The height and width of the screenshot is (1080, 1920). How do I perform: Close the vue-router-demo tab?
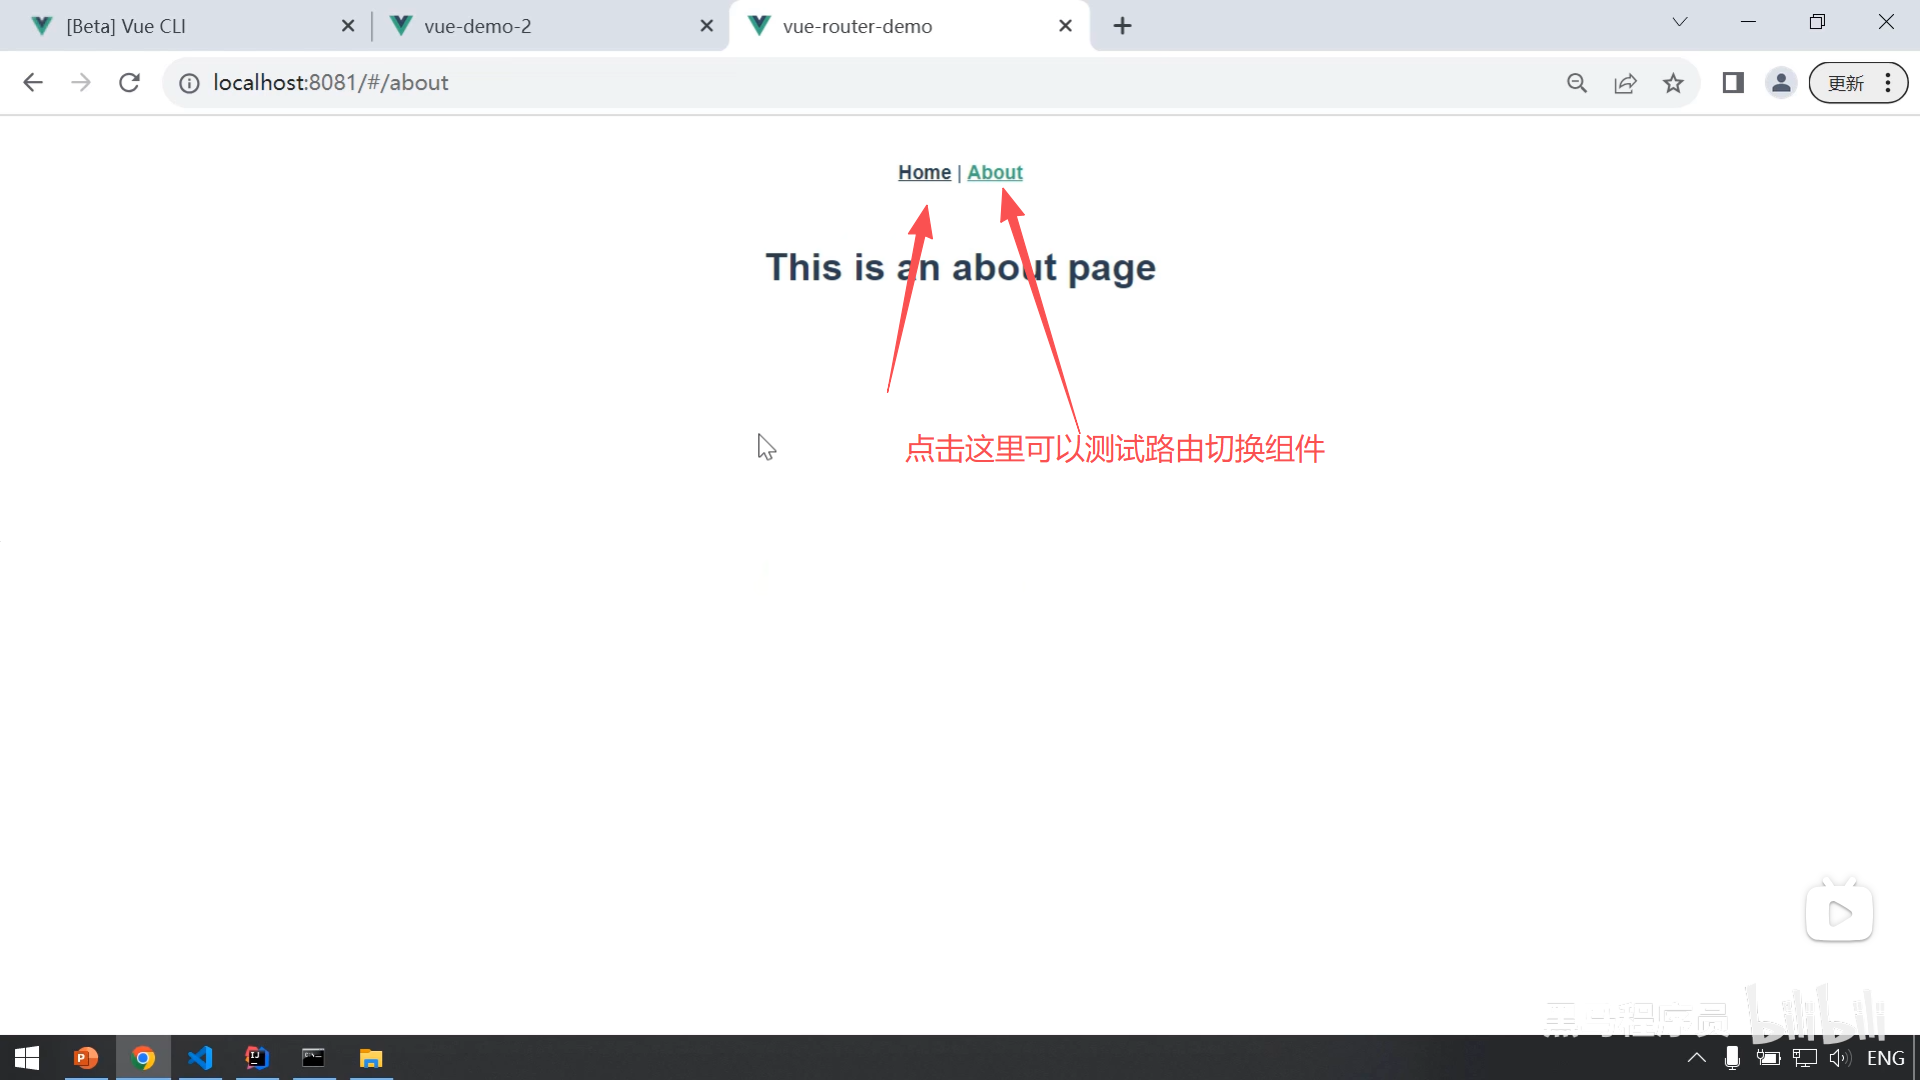(x=1065, y=26)
